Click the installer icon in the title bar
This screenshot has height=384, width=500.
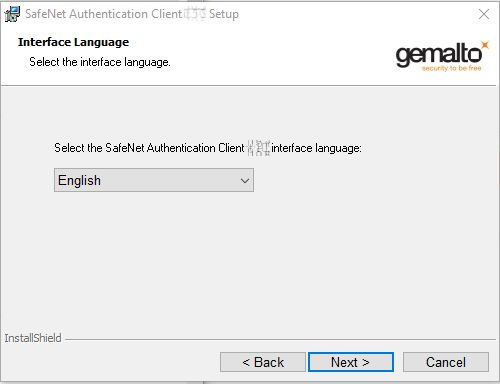(12, 14)
